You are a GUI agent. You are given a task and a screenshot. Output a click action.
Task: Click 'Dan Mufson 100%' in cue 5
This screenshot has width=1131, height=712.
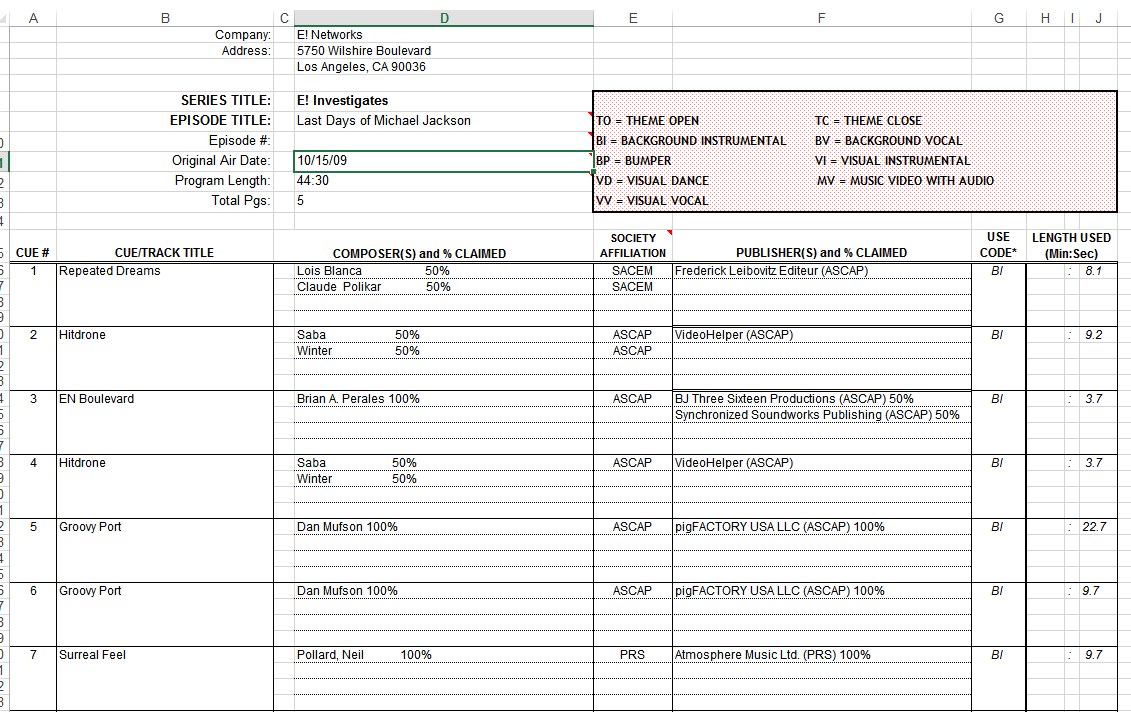pyautogui.click(x=347, y=527)
